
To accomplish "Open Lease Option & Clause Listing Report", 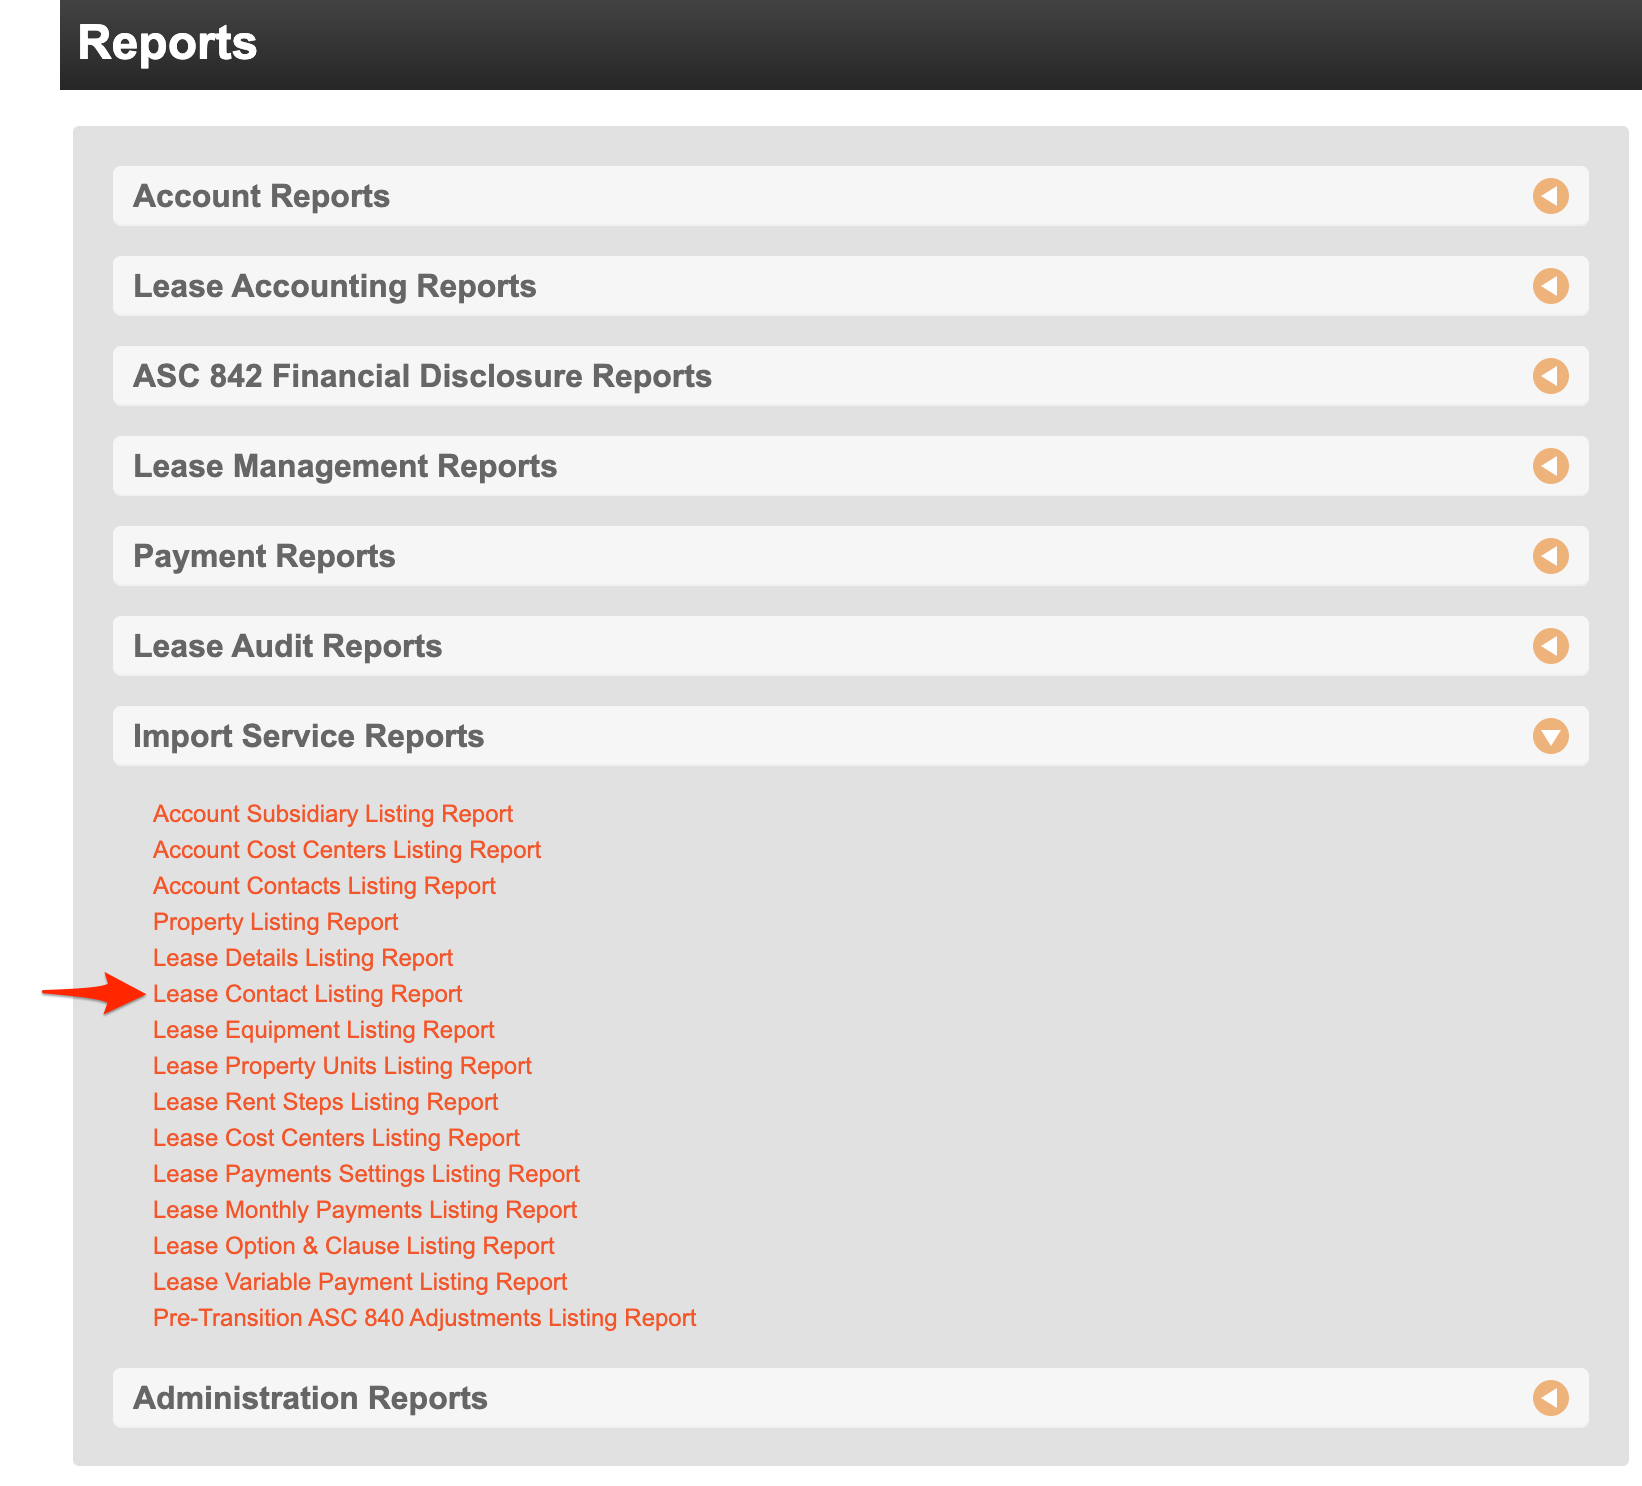I will [354, 1246].
